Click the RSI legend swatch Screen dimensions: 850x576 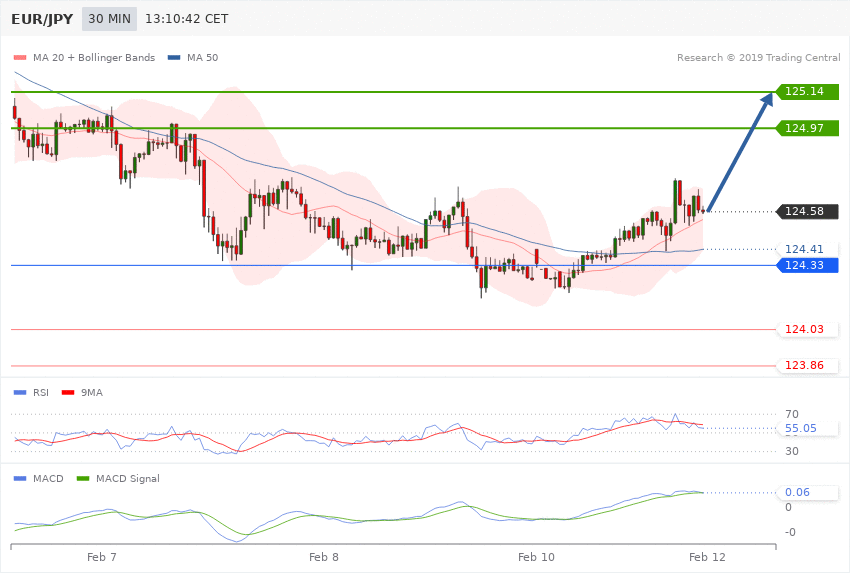click(20, 392)
